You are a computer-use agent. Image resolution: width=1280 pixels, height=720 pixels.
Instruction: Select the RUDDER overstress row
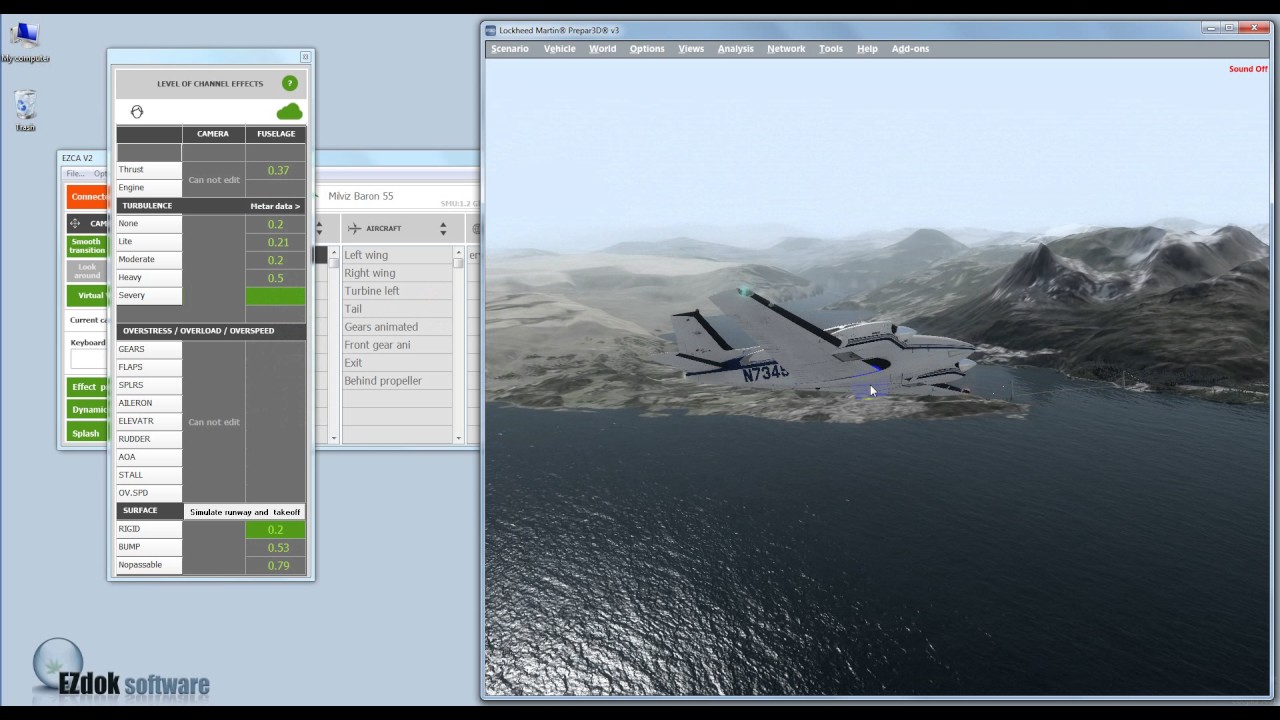tap(149, 440)
